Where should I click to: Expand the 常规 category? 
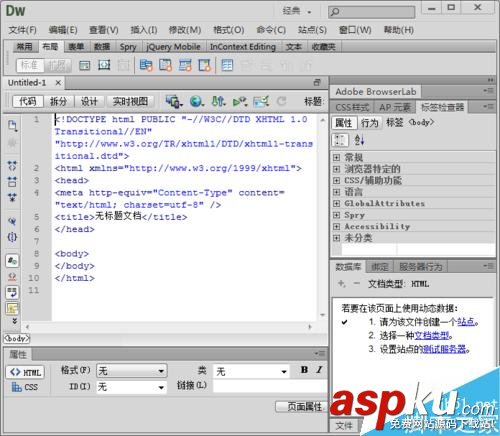tap(337, 157)
